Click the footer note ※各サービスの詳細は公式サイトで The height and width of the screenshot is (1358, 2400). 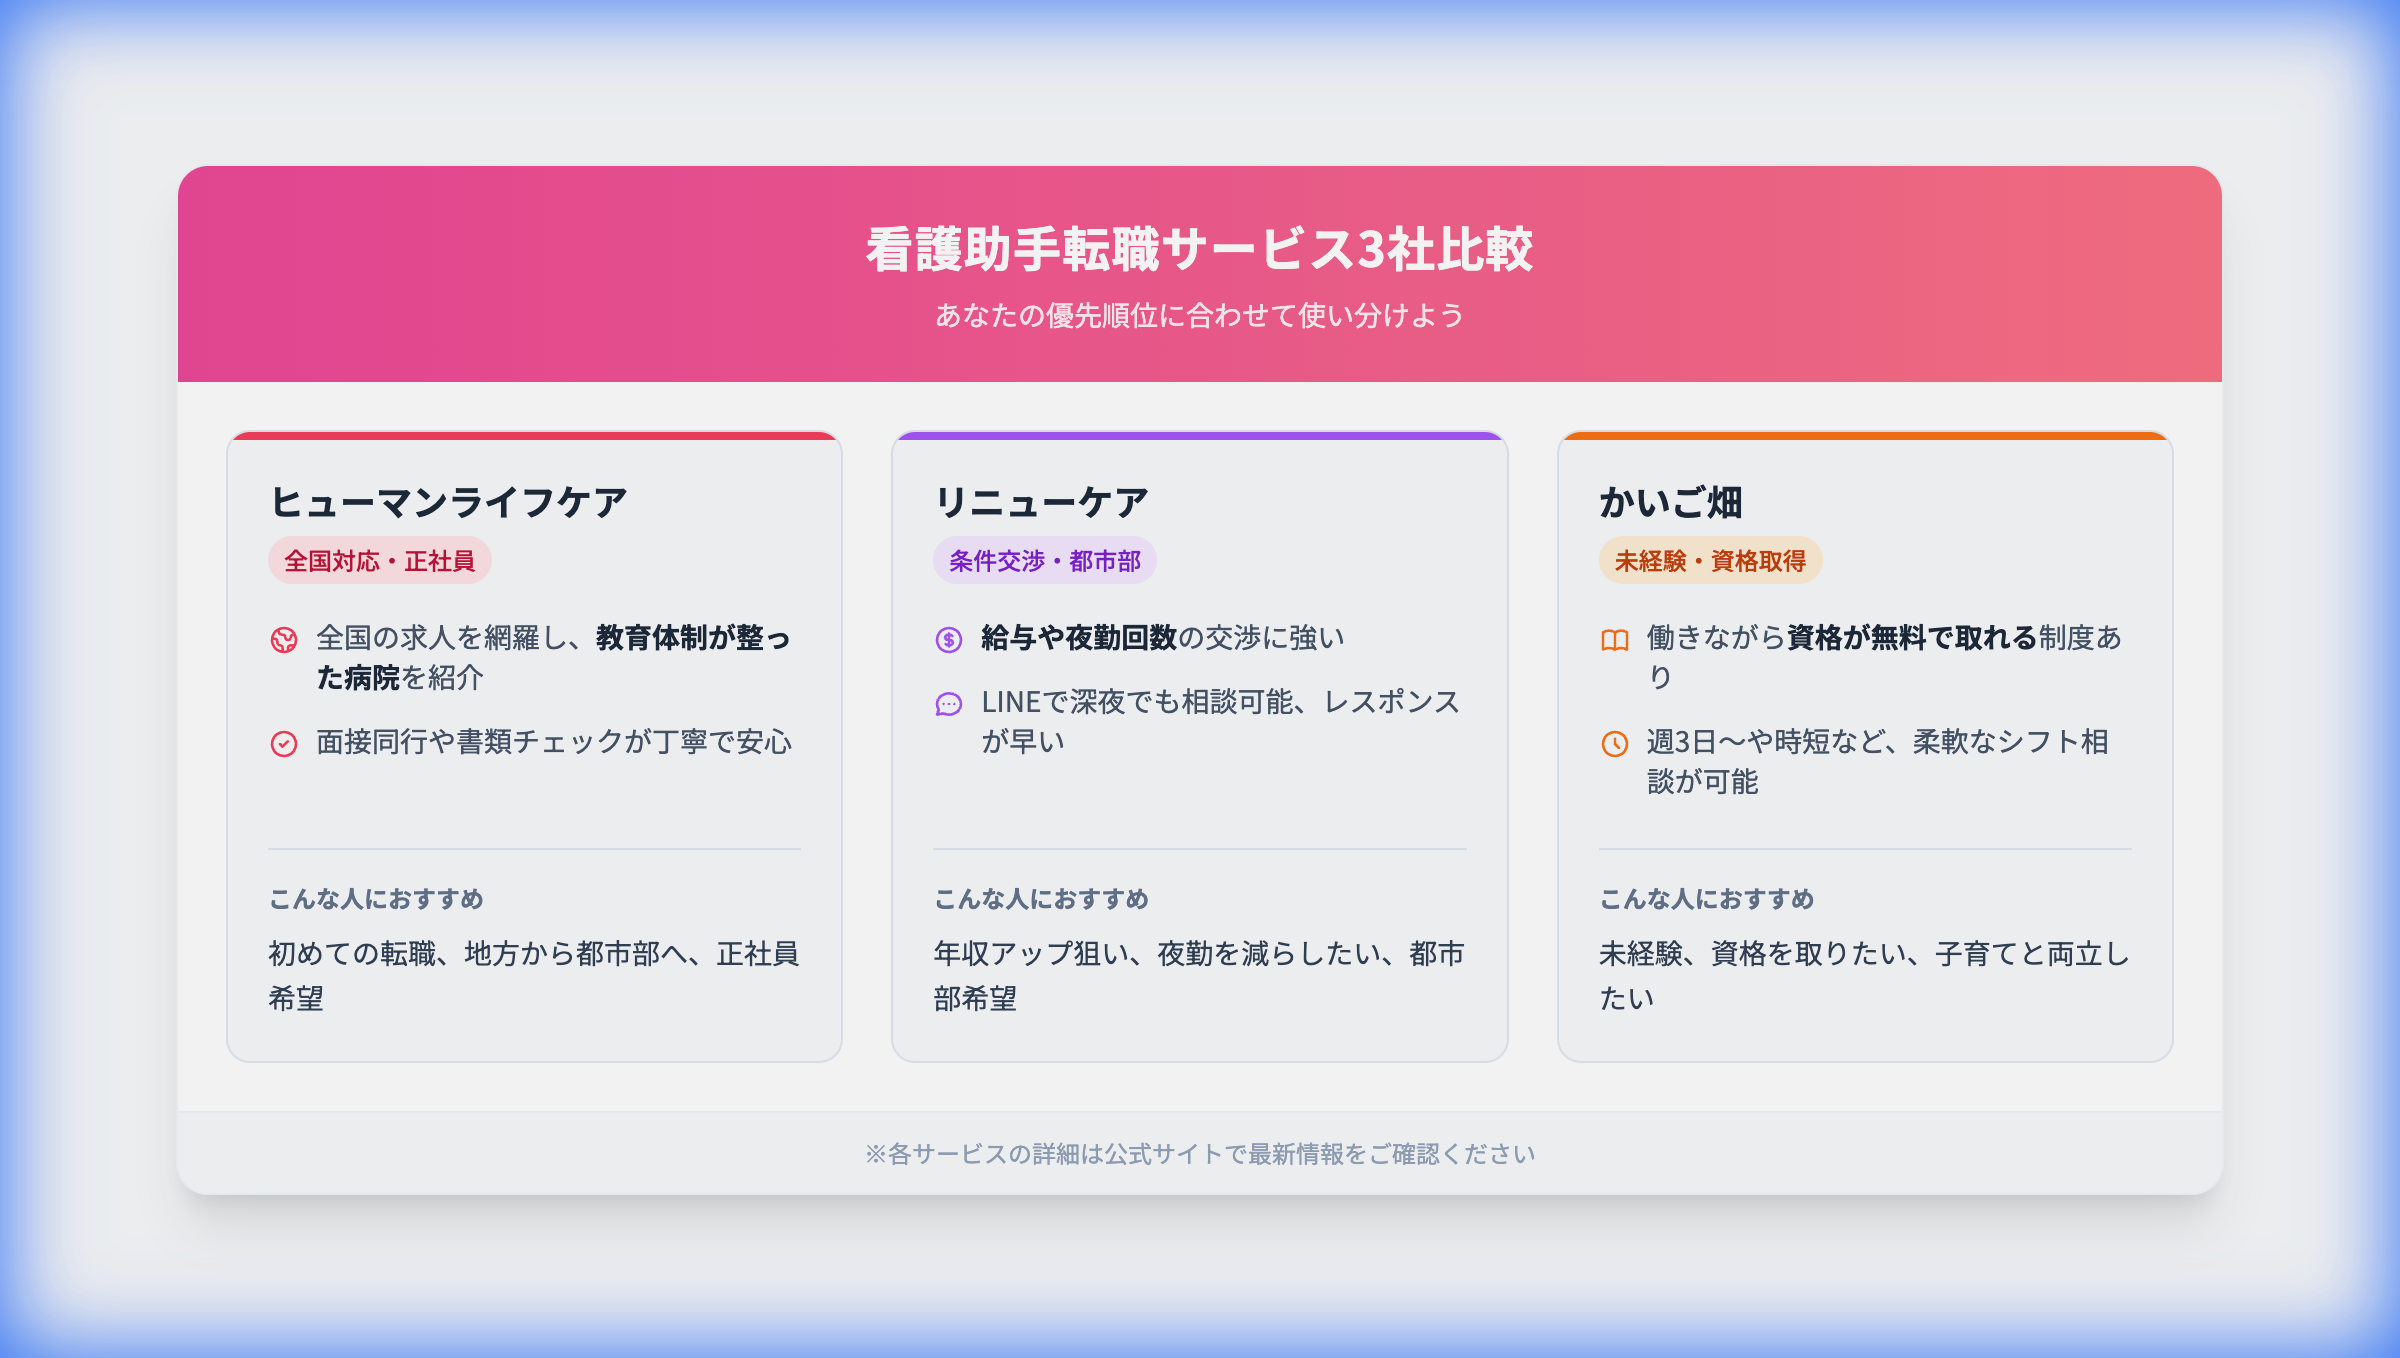point(1200,1154)
